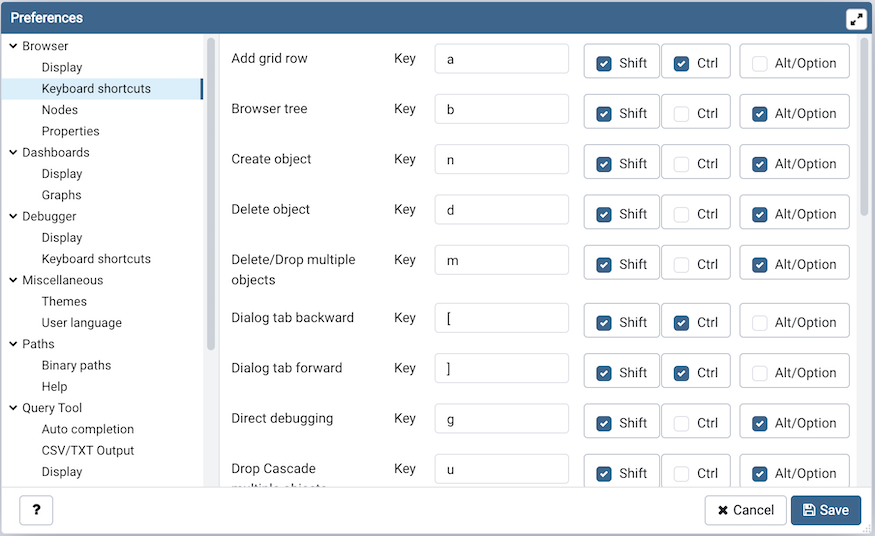
Task: Click the Browser tree key field
Action: [x=502, y=109]
